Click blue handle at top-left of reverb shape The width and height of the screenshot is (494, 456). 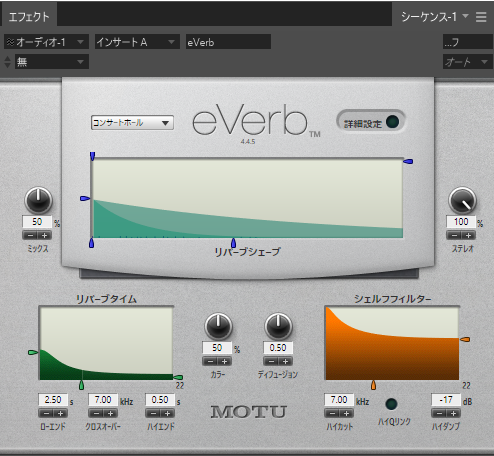93,156
